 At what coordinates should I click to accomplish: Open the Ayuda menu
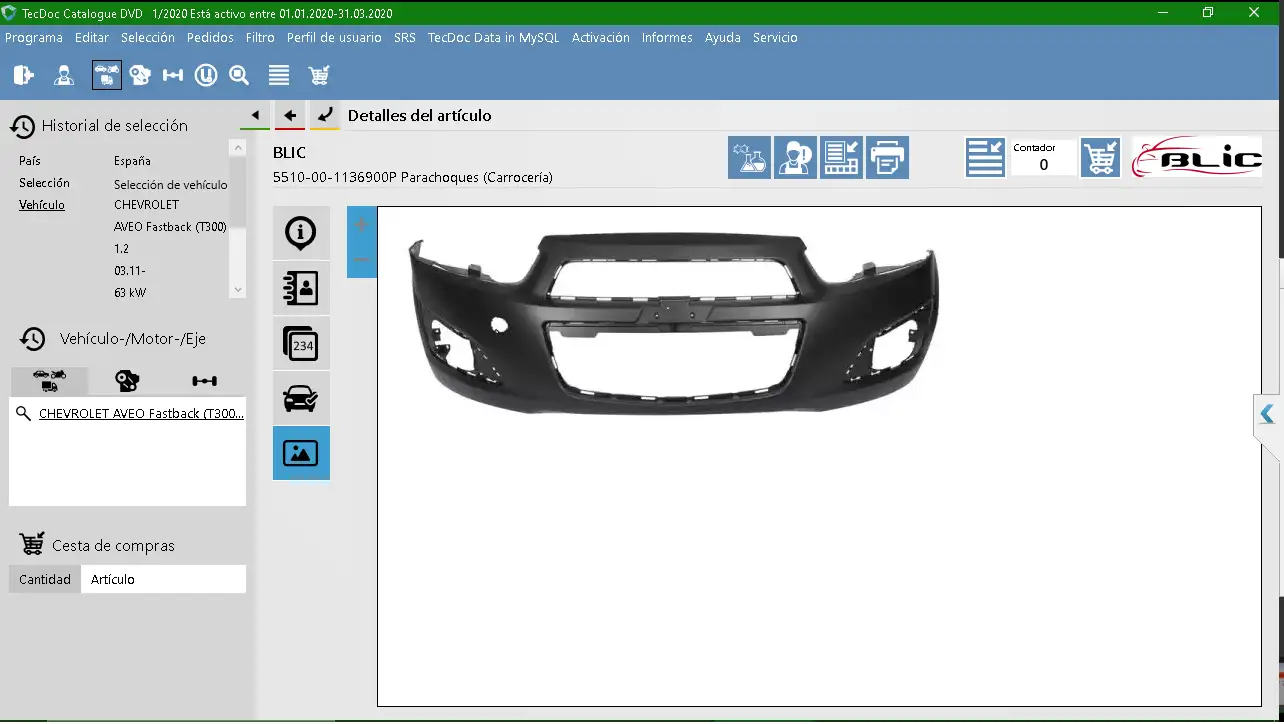pos(723,38)
